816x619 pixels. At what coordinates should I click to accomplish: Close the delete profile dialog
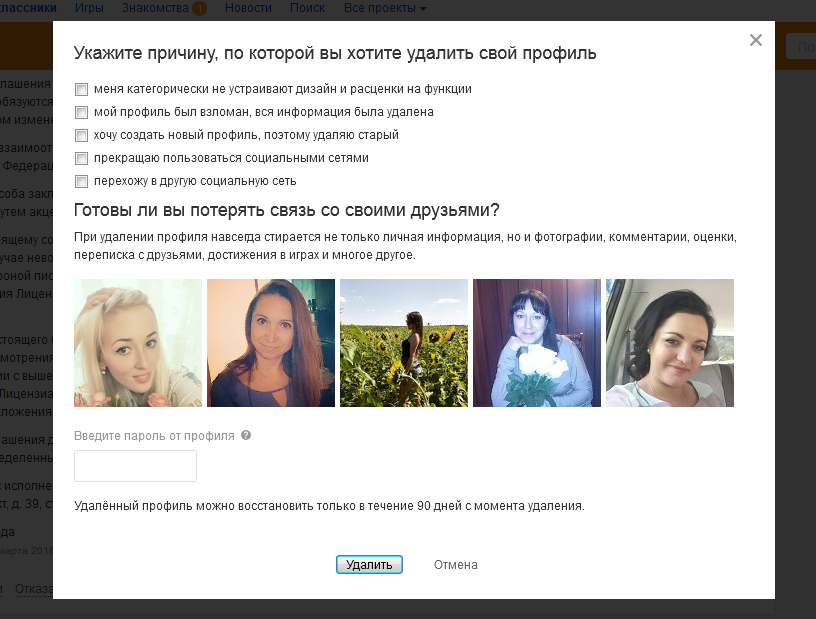point(755,40)
